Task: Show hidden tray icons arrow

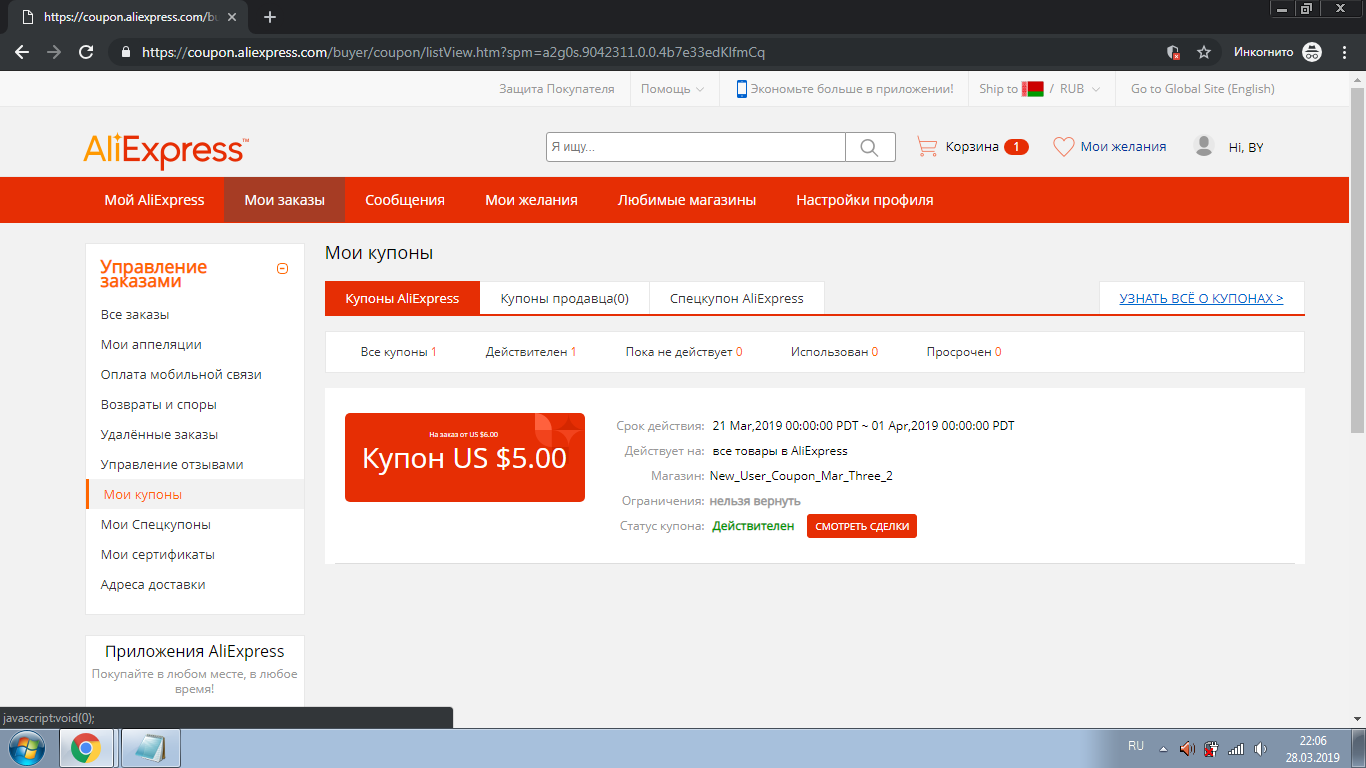Action: click(x=1163, y=748)
